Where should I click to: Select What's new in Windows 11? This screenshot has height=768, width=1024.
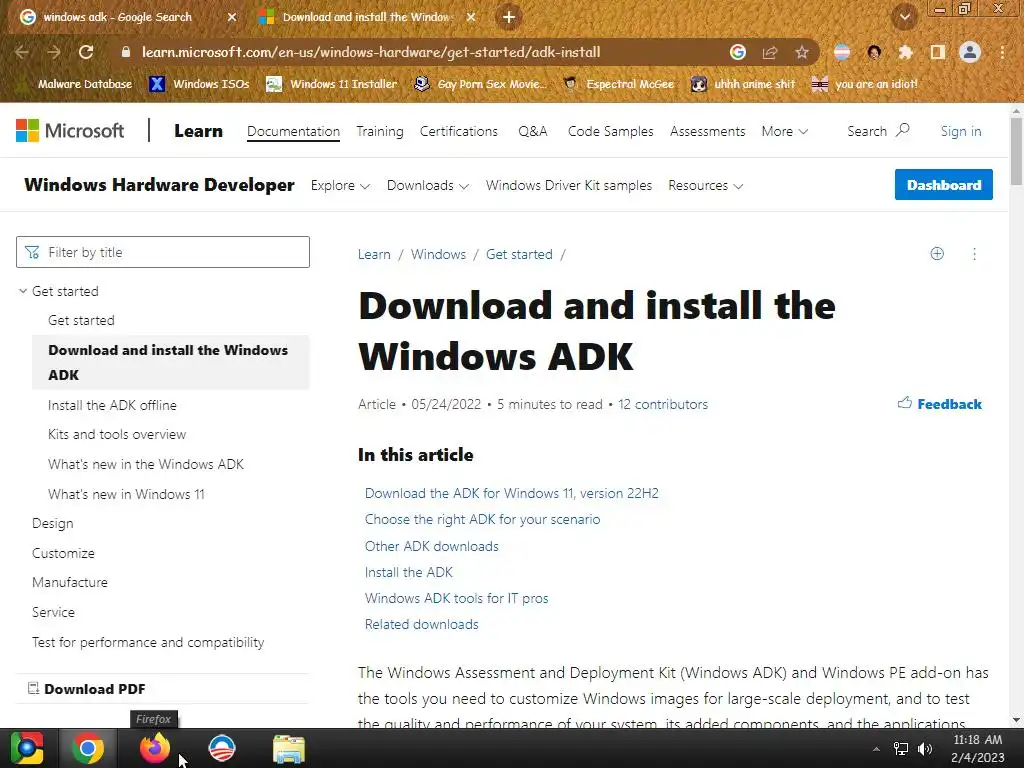click(x=126, y=494)
